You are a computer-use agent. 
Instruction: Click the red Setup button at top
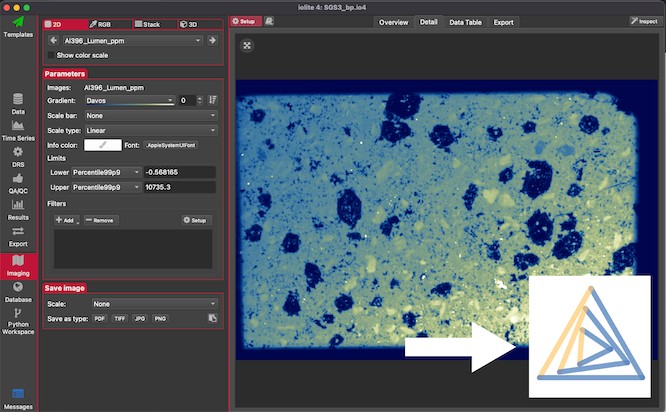point(246,21)
